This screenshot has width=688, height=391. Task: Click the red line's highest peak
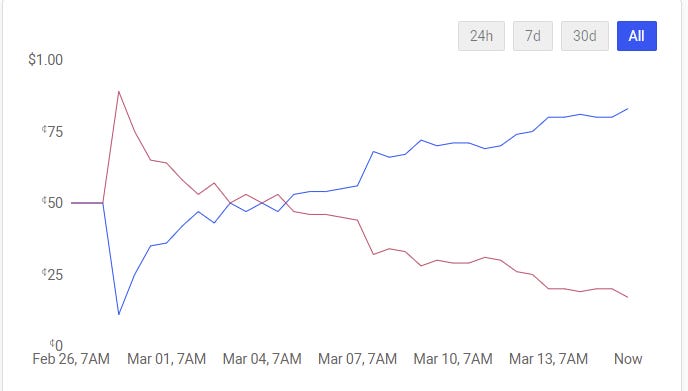[118, 91]
